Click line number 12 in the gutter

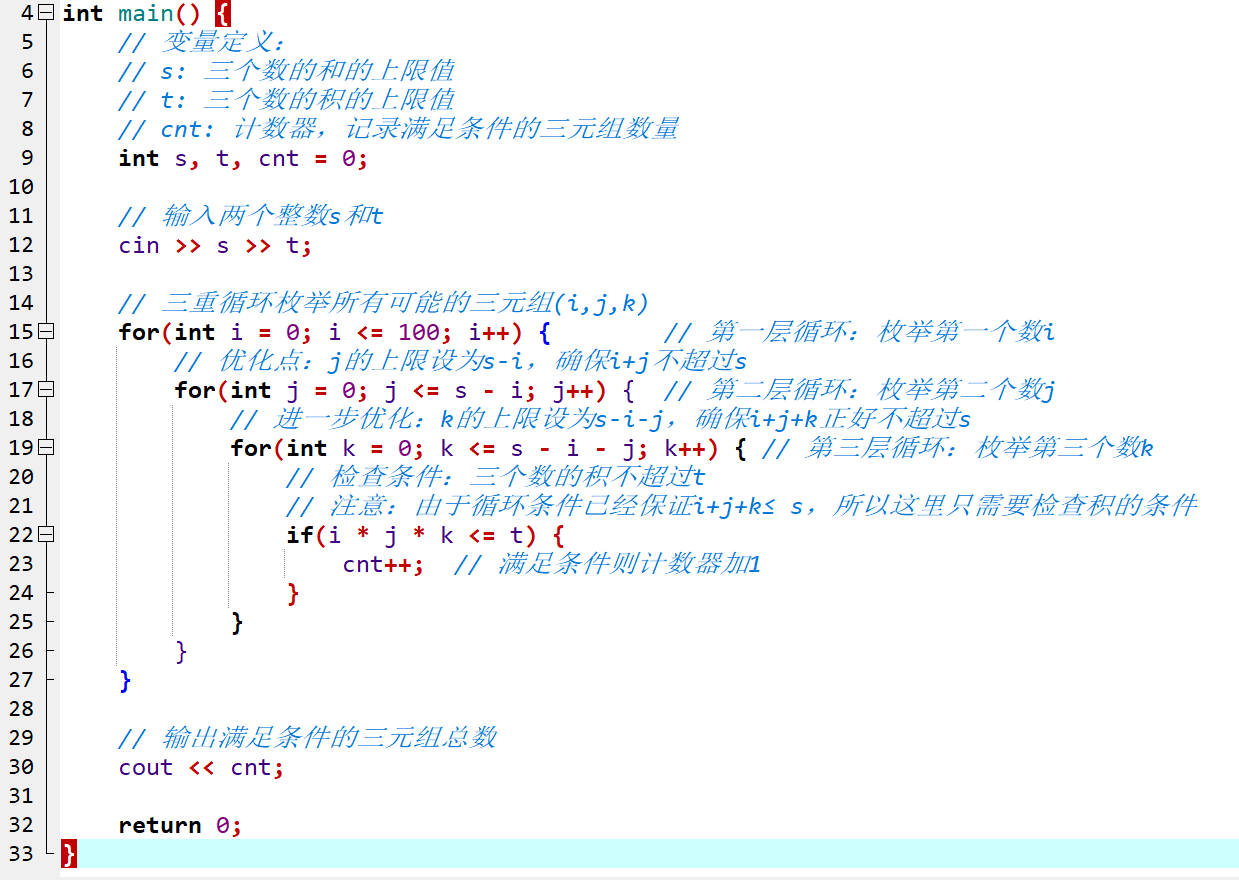(20, 245)
